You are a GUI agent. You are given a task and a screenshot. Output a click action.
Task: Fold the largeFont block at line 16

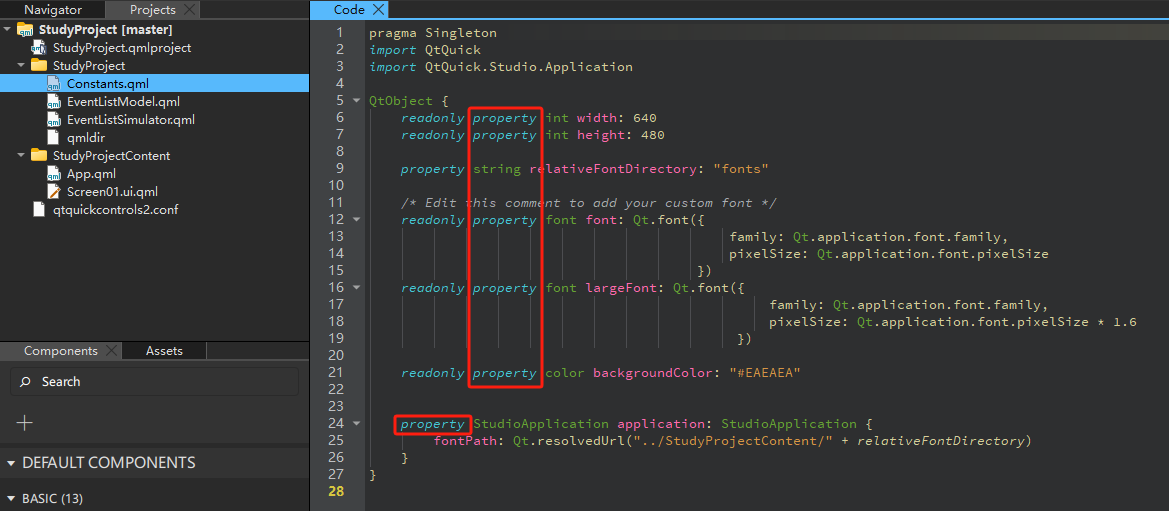[356, 288]
